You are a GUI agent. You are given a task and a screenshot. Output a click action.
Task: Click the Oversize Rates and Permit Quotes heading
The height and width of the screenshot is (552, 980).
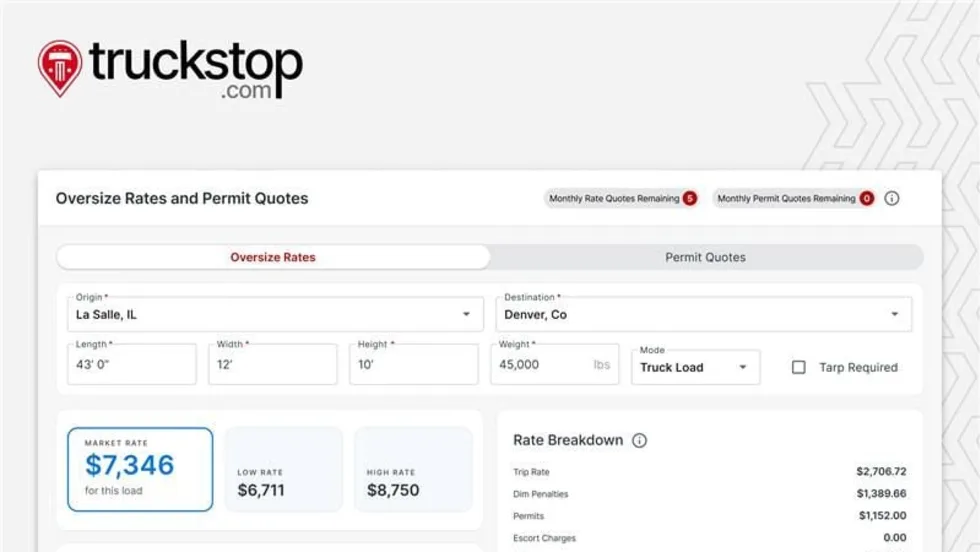[x=182, y=198]
